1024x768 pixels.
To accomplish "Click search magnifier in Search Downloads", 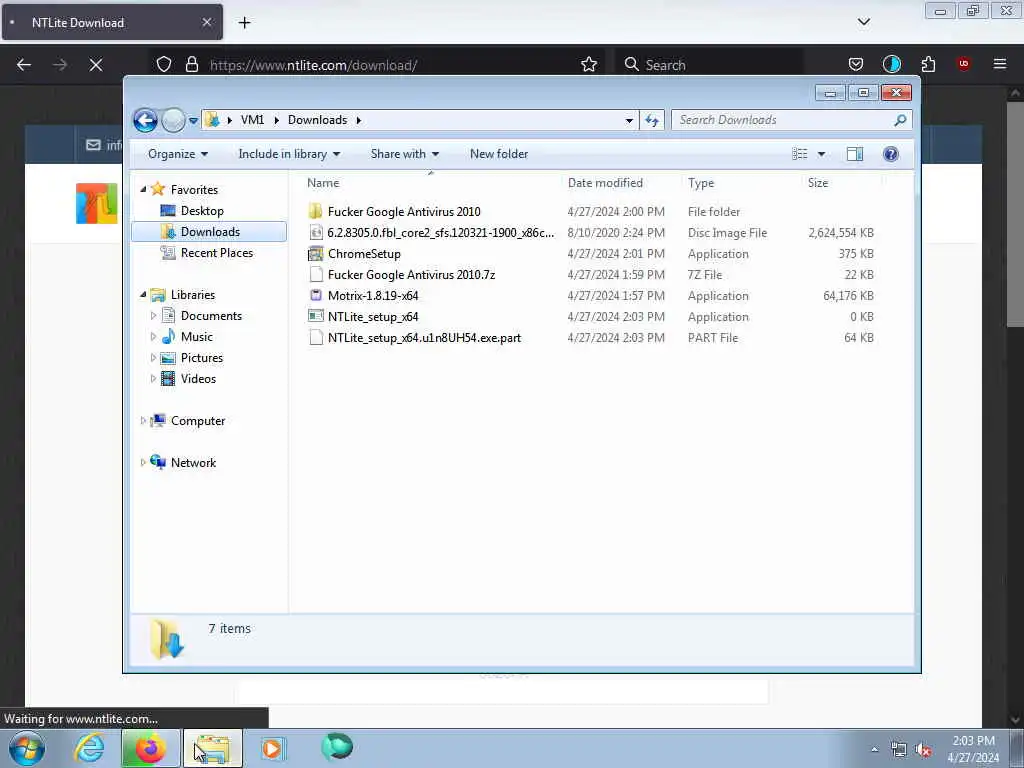I will click(x=900, y=120).
